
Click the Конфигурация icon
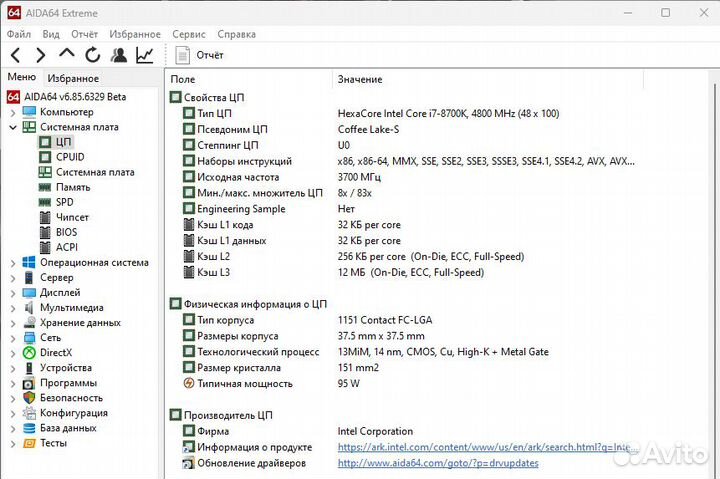[x=29, y=413]
